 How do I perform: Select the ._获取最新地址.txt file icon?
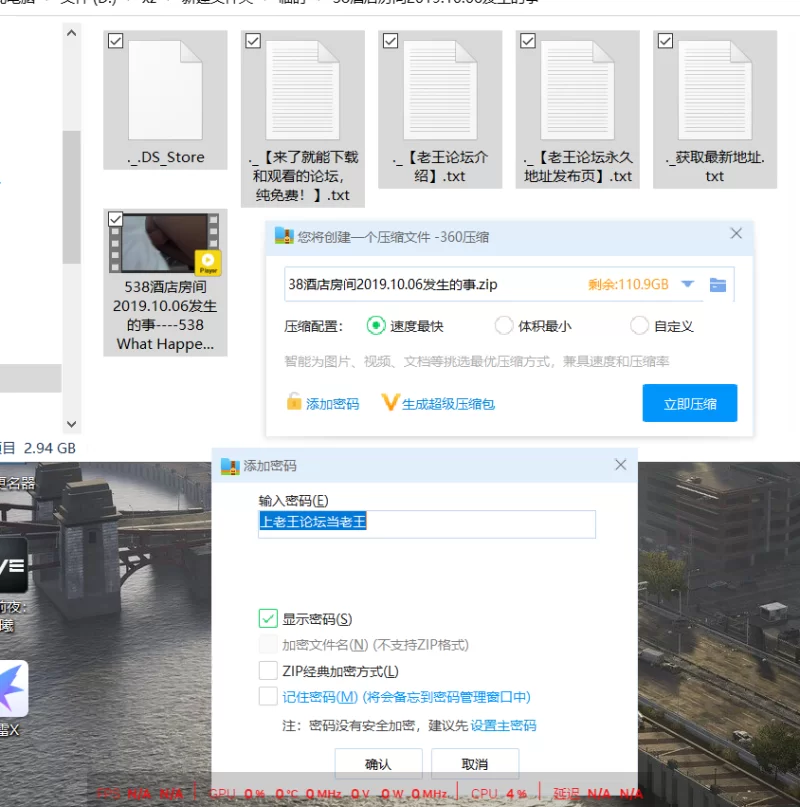715,90
